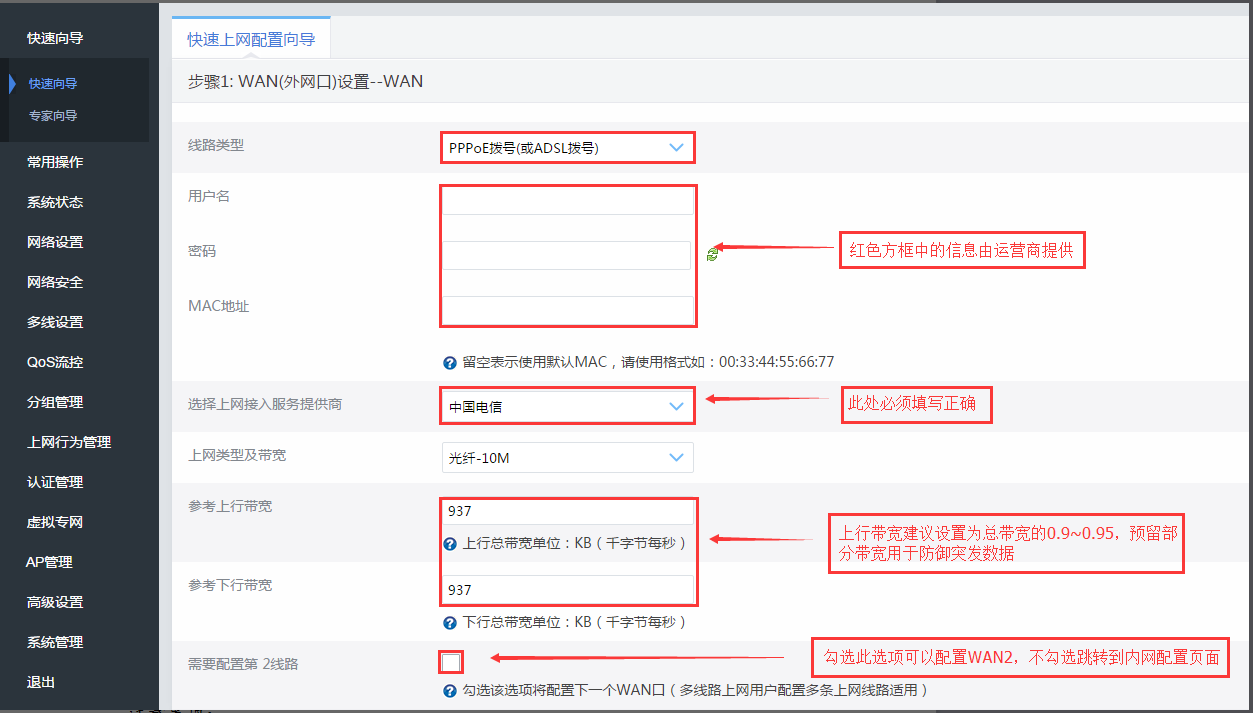Click the help icon beside the next WAN port hint

[450, 691]
